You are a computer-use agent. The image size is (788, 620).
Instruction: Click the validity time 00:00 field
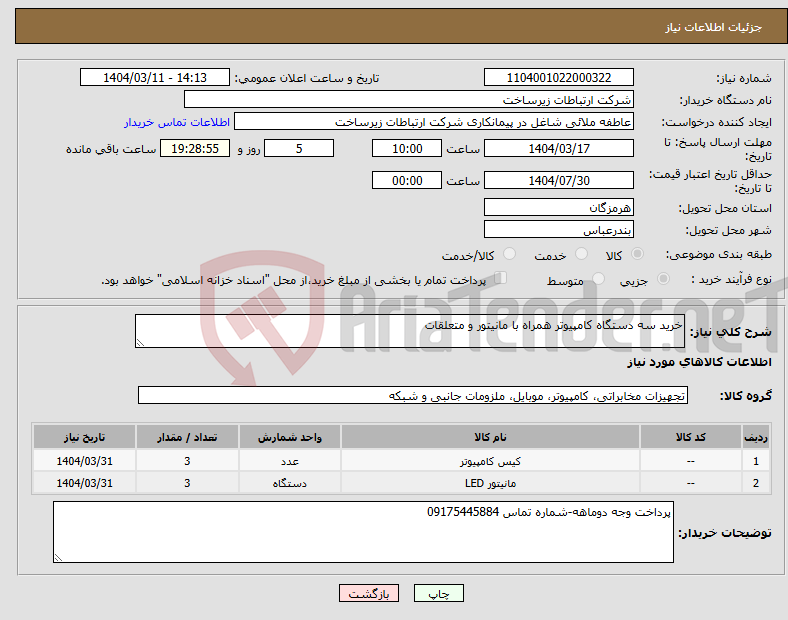point(407,180)
